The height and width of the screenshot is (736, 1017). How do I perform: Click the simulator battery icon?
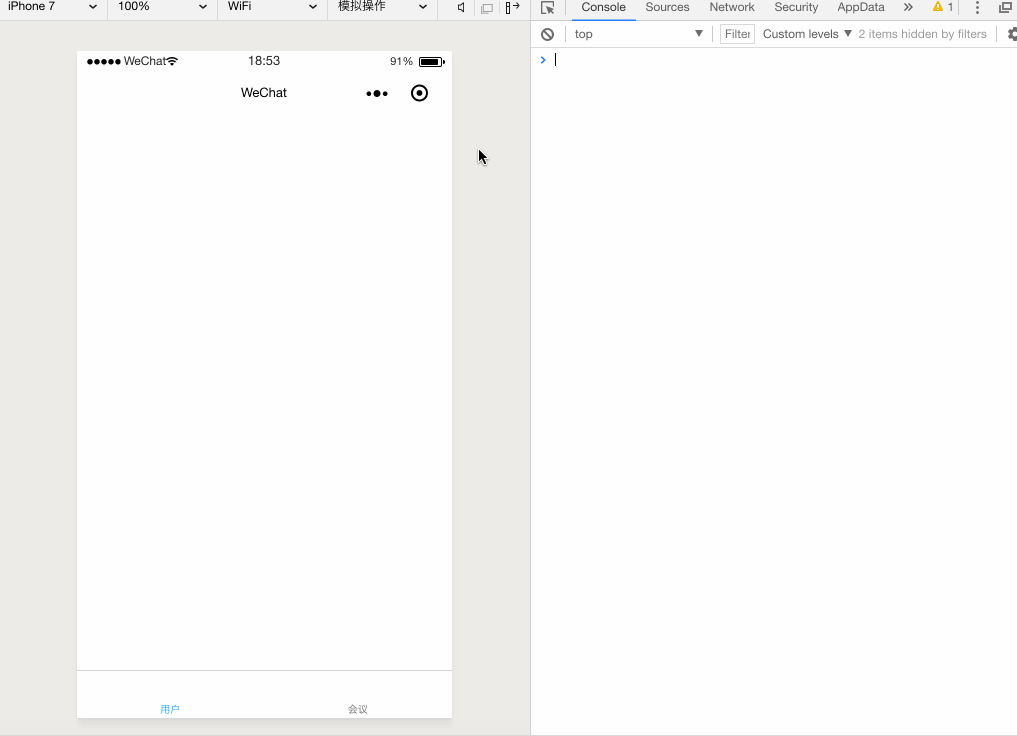pos(431,62)
